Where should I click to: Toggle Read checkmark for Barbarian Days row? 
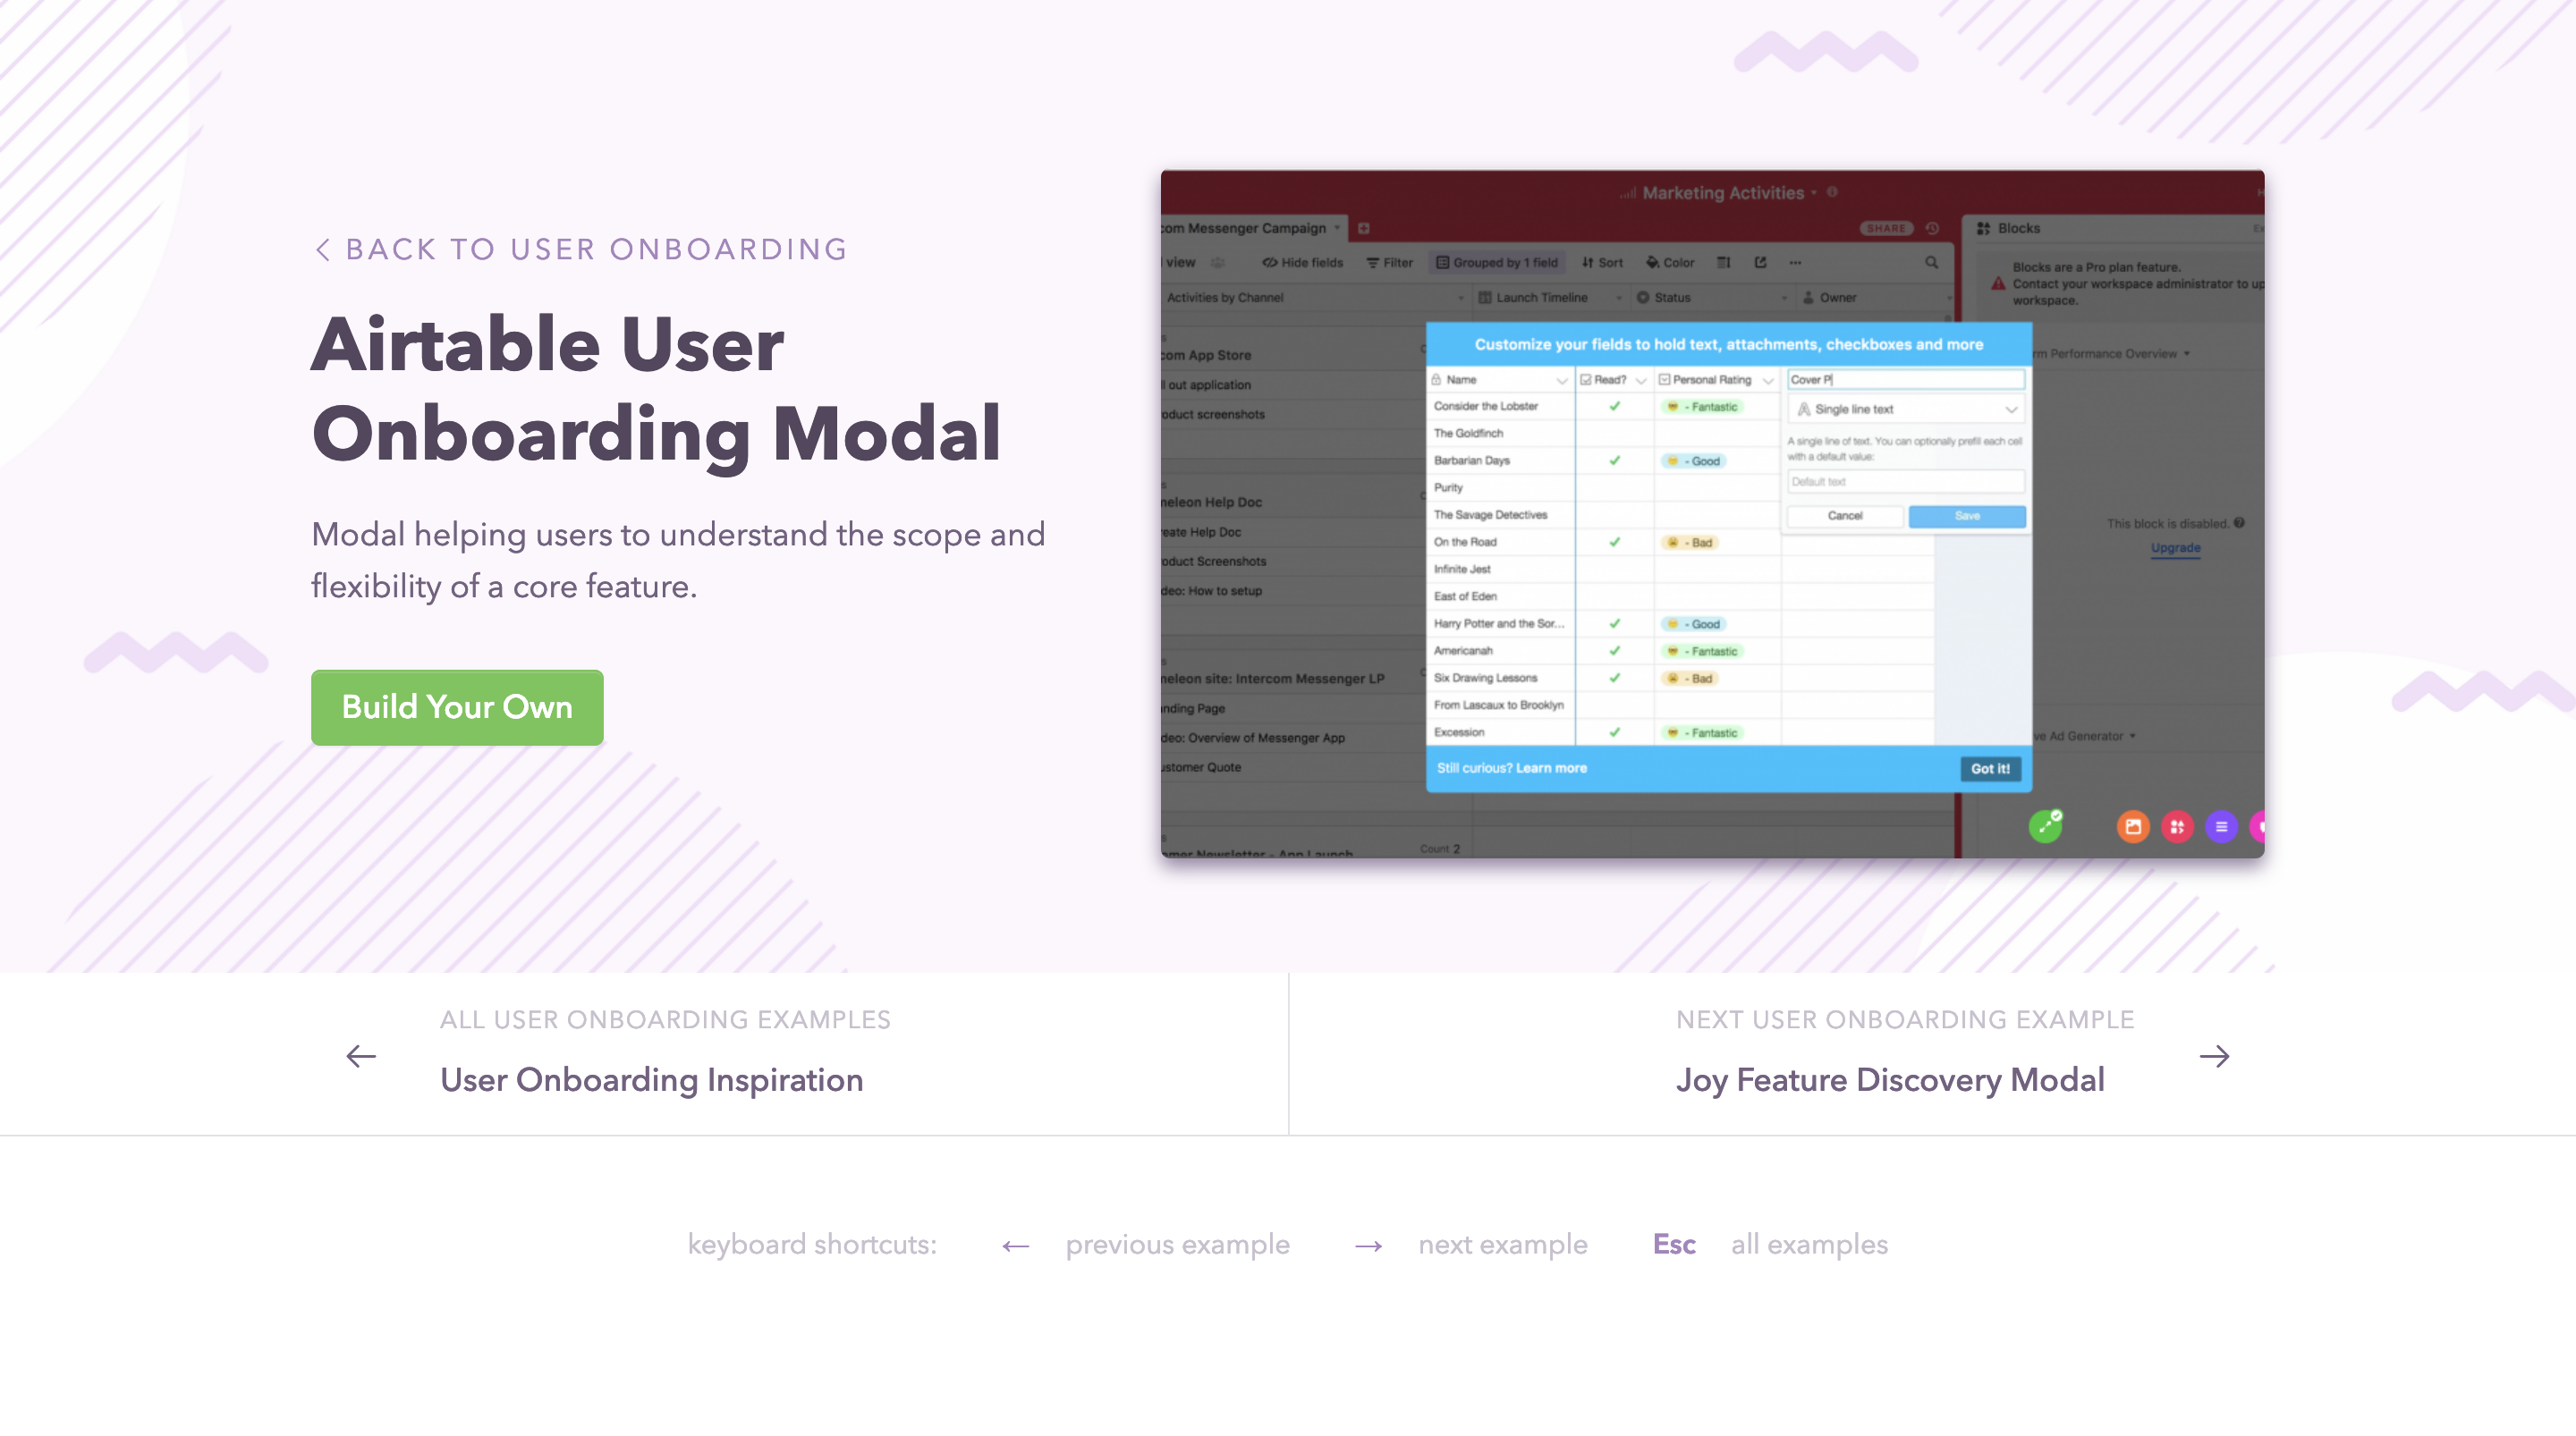click(1614, 461)
